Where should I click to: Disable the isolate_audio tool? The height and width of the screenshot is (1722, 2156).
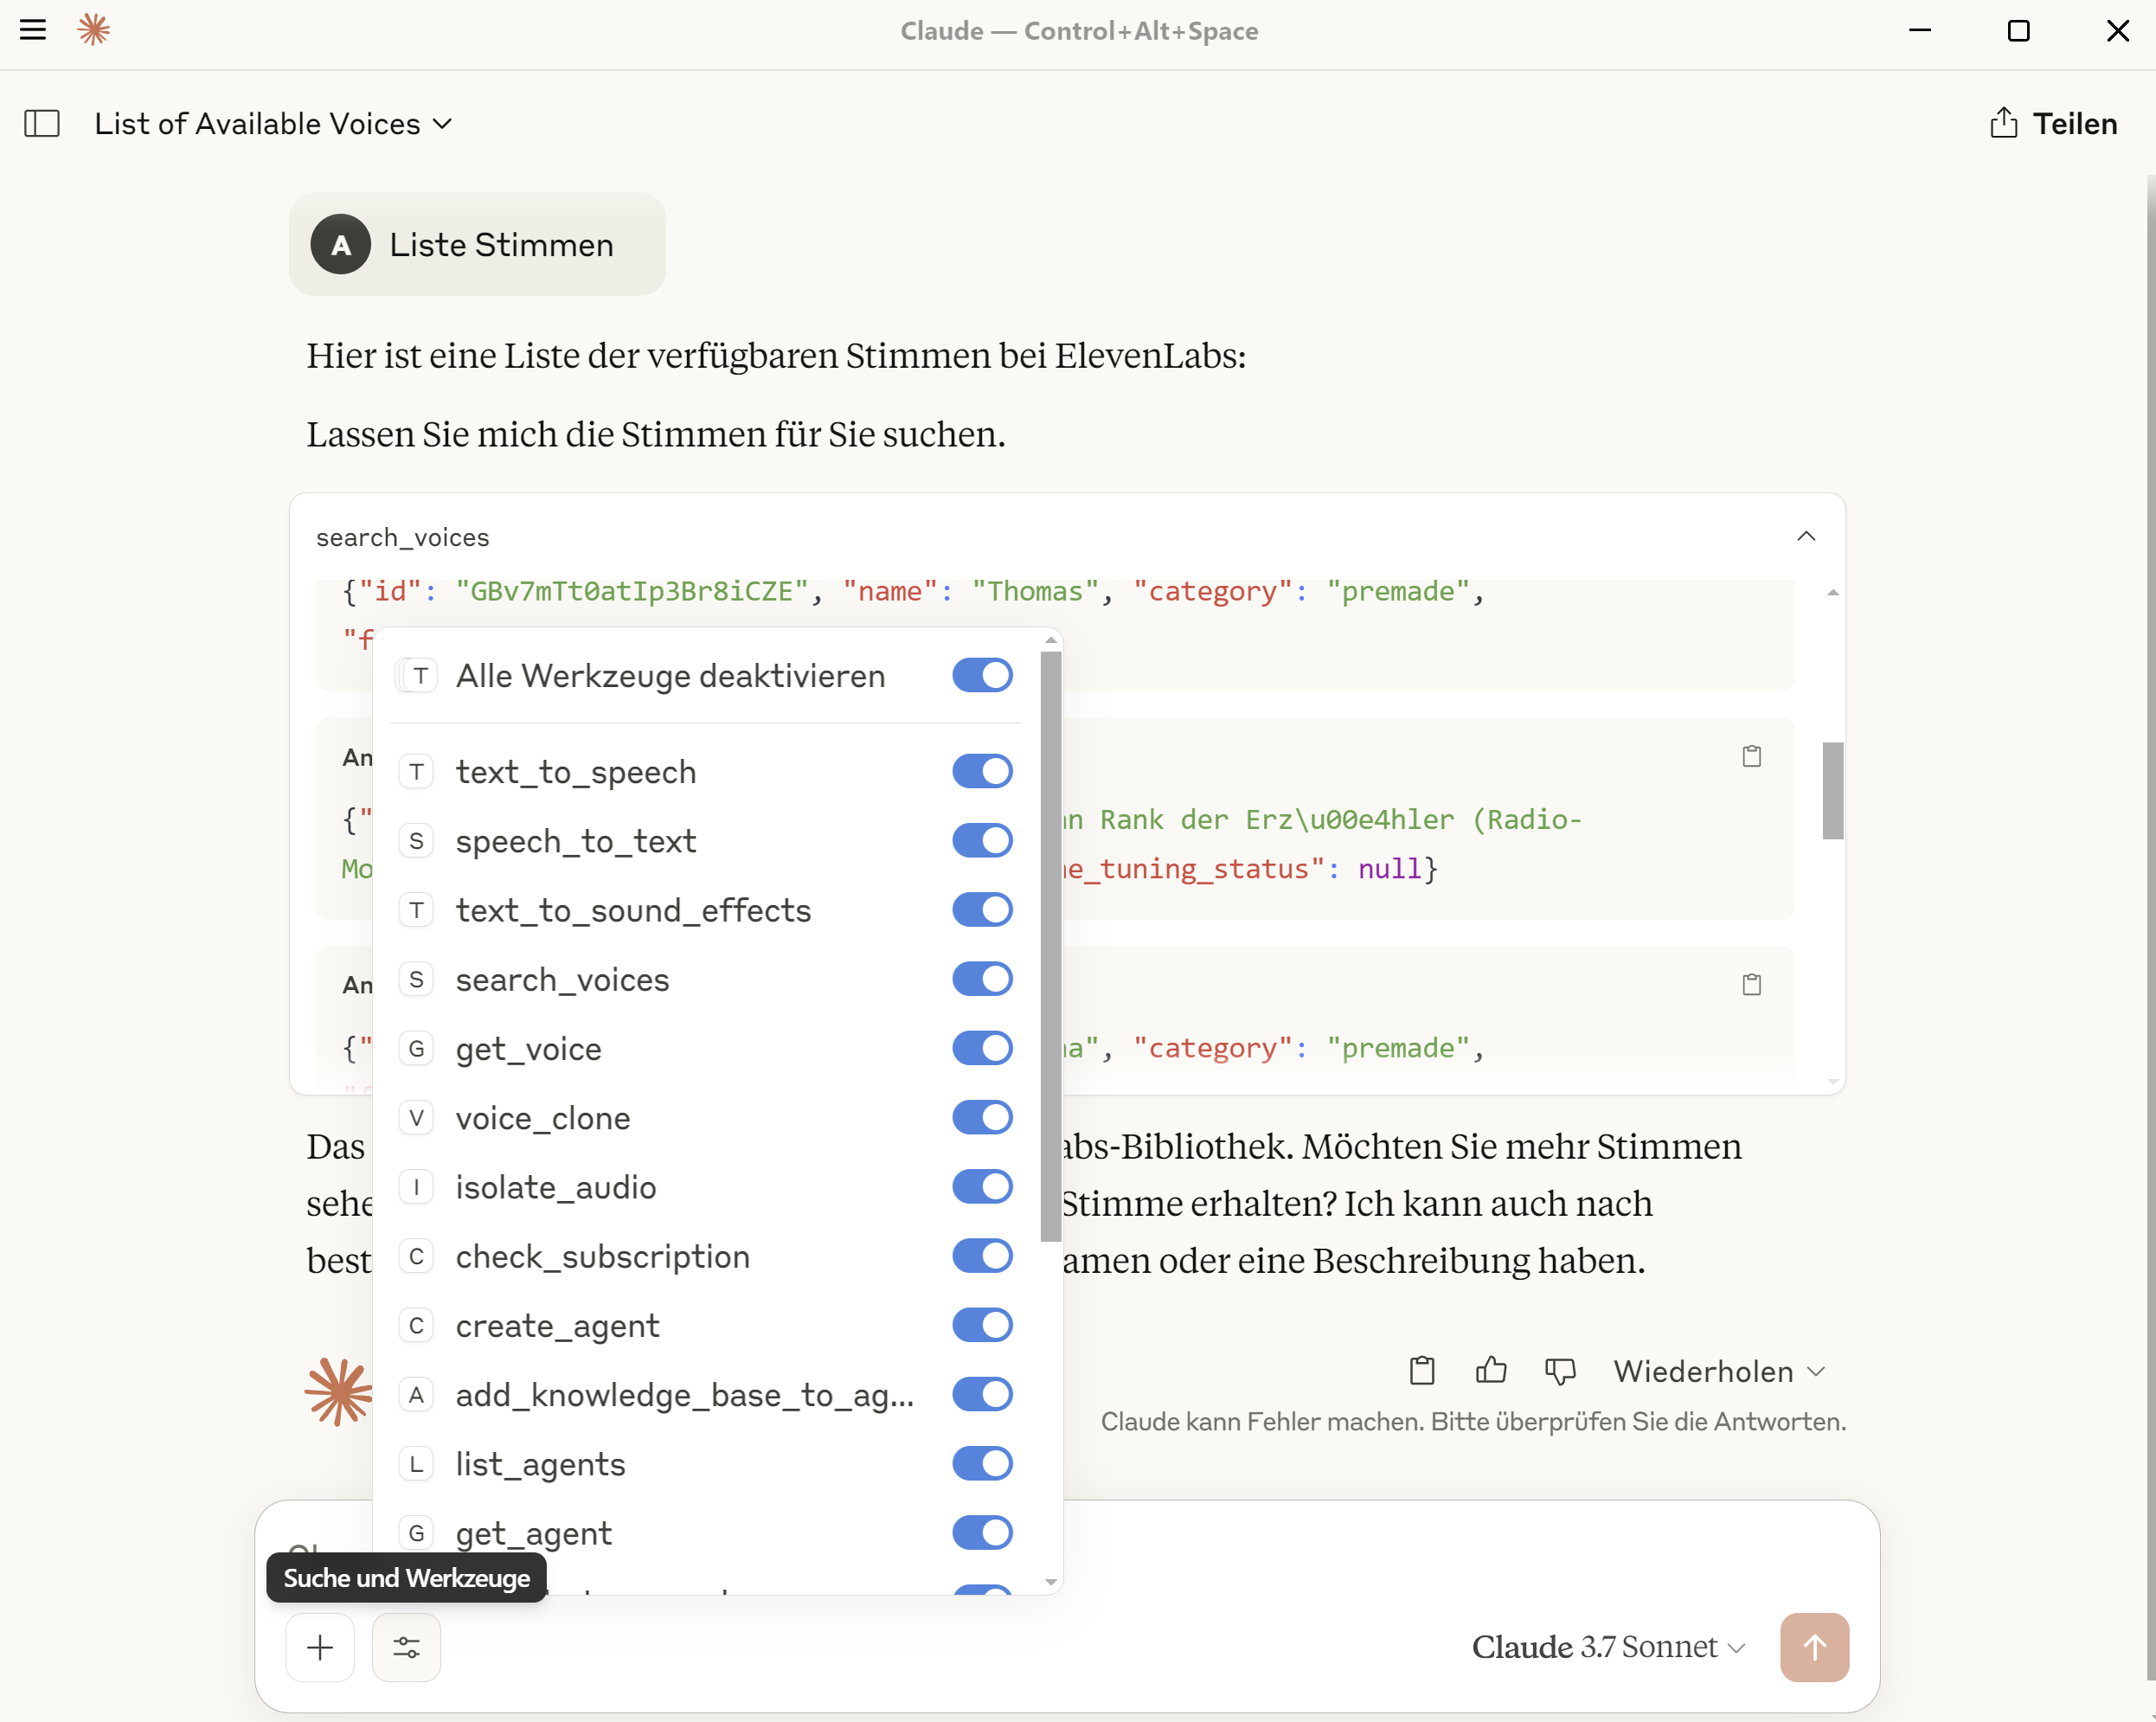[982, 1187]
